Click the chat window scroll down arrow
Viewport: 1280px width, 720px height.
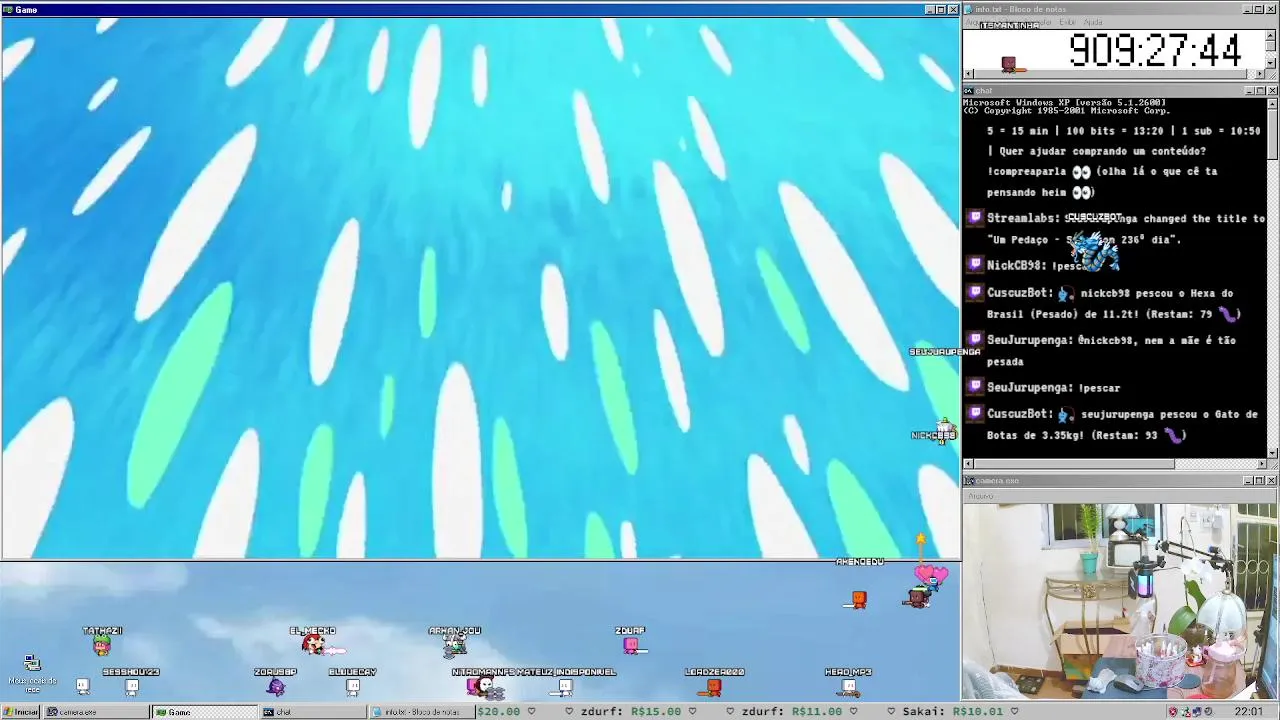pos(1272,452)
